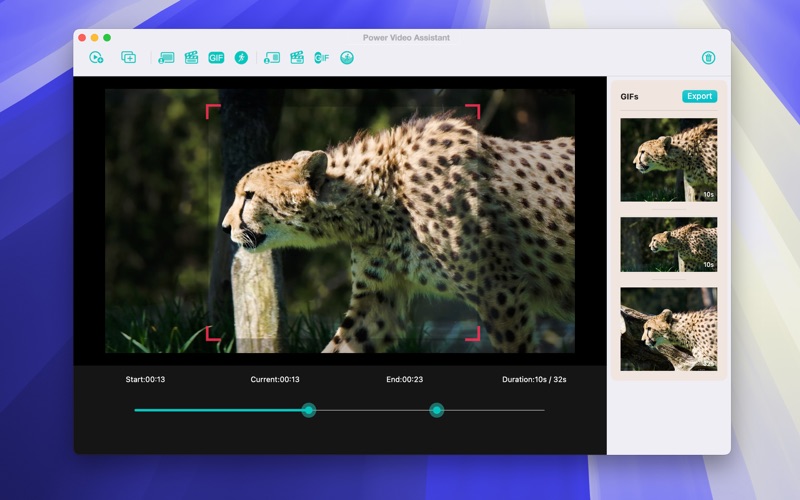Select the first GIF thumbnail in the list
Viewport: 800px width, 500px height.
[x=668, y=160]
